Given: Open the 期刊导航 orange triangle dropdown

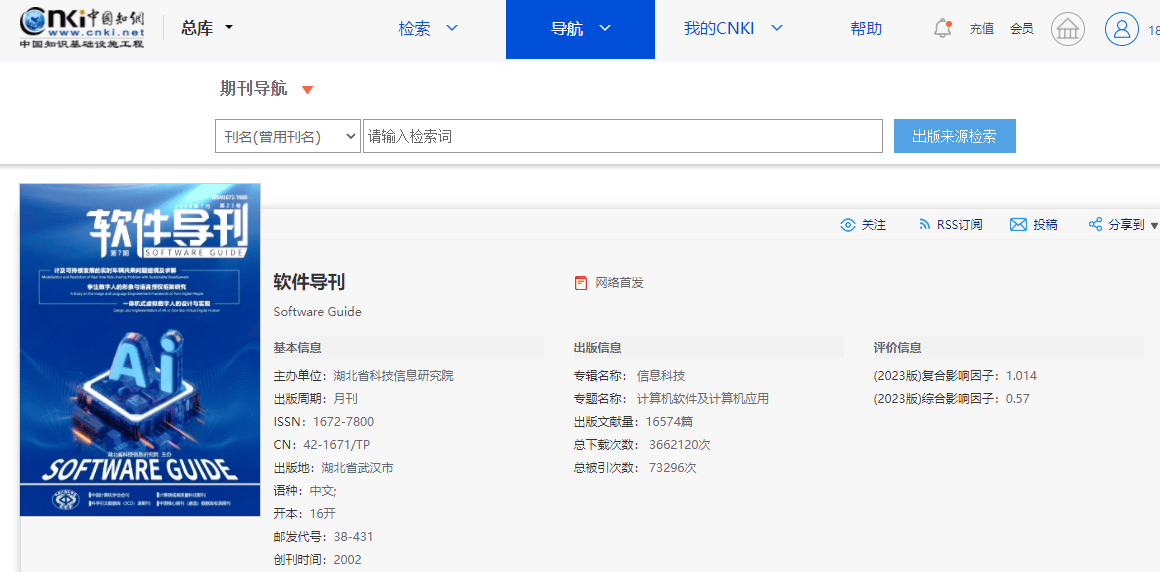Looking at the screenshot, I should pyautogui.click(x=308, y=90).
